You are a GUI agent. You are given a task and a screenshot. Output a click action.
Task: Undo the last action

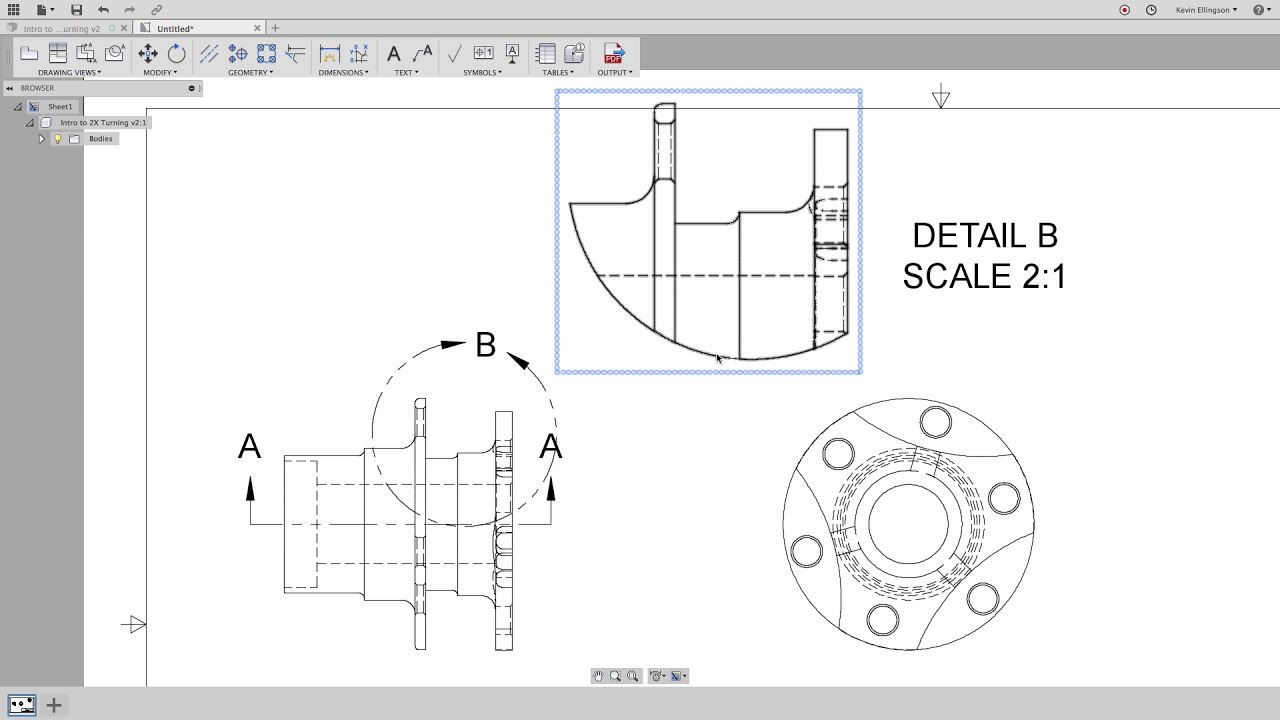[x=103, y=9]
